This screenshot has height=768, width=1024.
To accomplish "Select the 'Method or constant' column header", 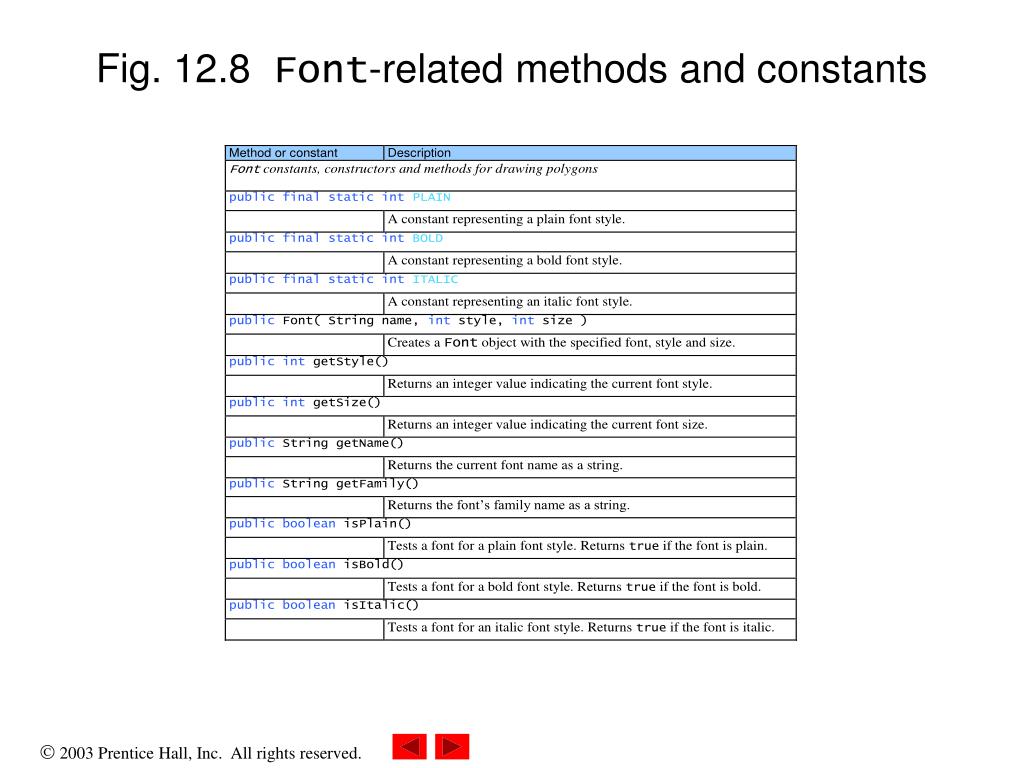I will tap(283, 153).
